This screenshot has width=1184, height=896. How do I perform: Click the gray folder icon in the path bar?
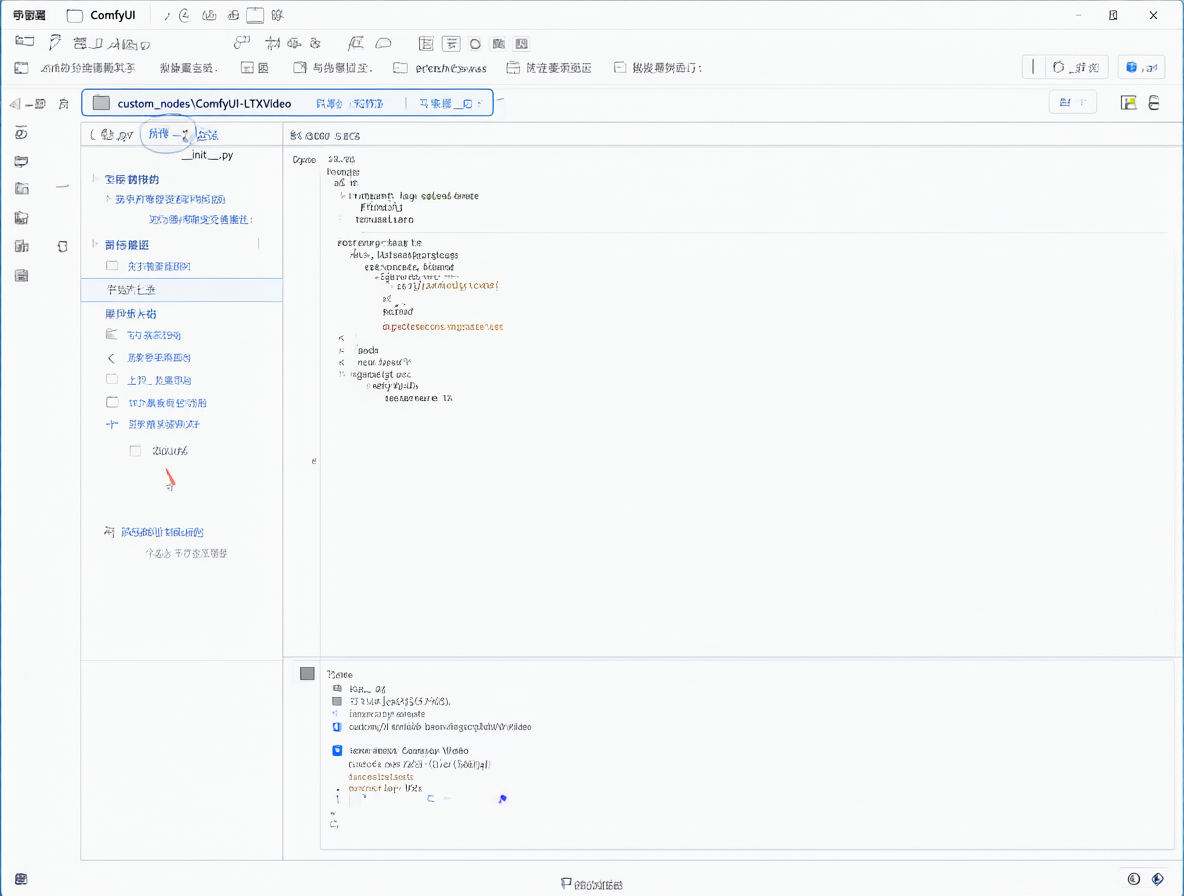tap(101, 103)
